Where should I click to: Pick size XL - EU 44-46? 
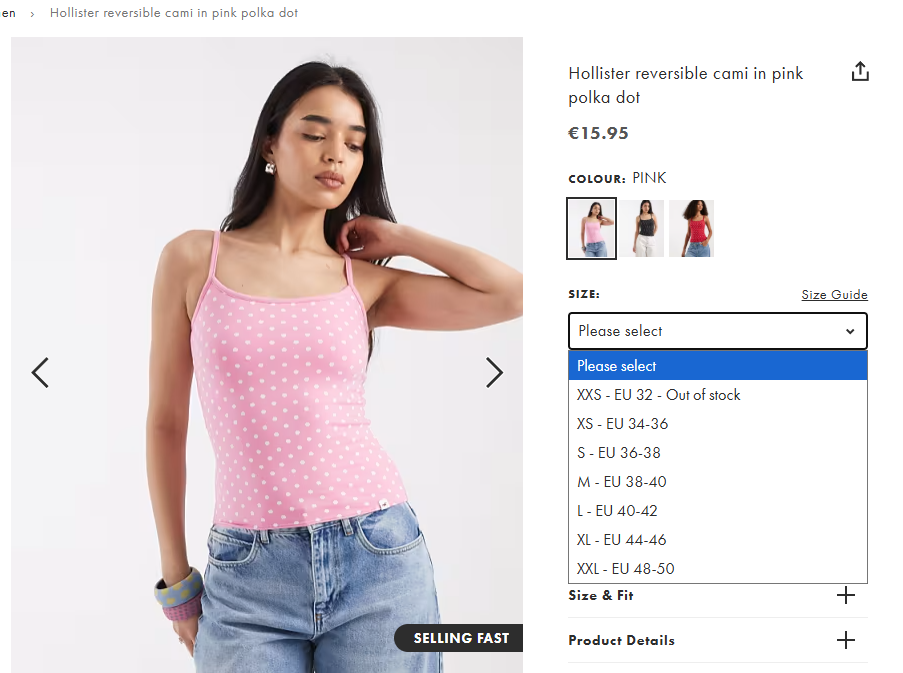pos(718,539)
